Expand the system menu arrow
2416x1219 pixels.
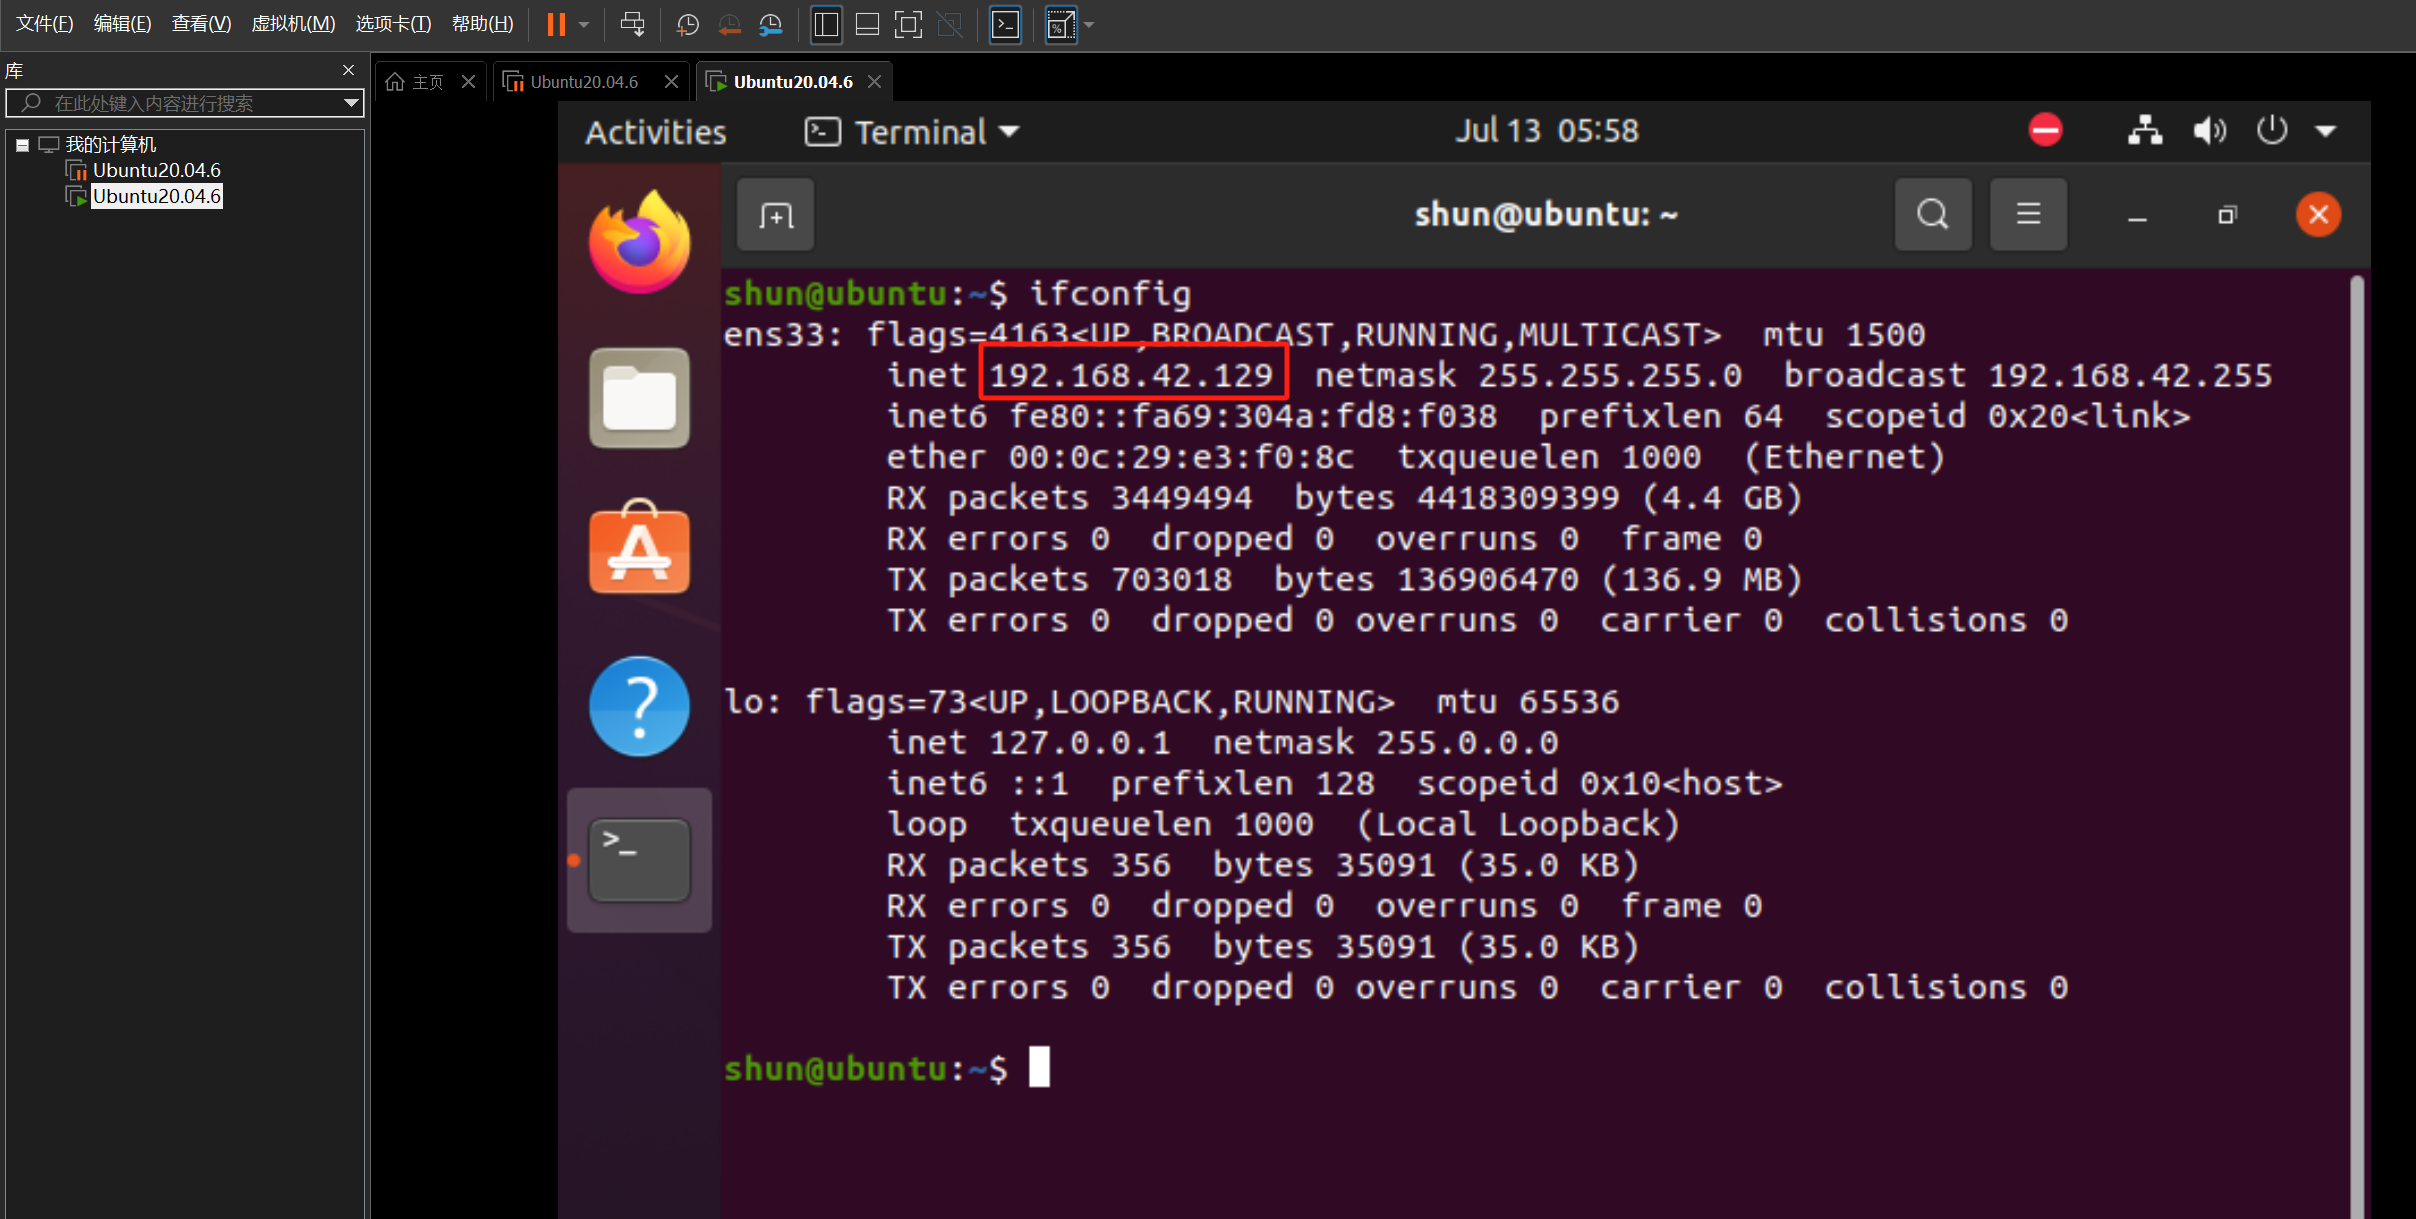pos(2326,131)
